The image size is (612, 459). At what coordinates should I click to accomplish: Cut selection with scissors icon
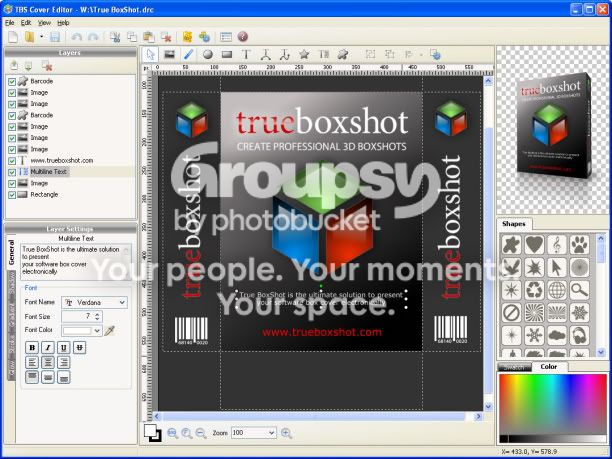point(115,37)
